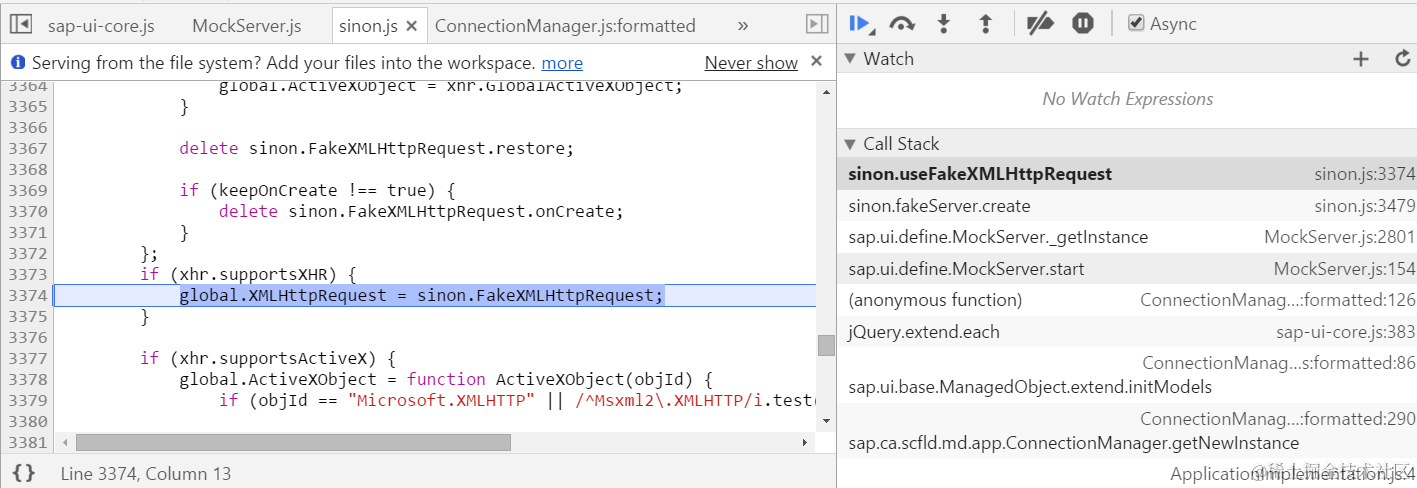
Task: Switch to the MockServer.js tab
Action: pyautogui.click(x=246, y=25)
